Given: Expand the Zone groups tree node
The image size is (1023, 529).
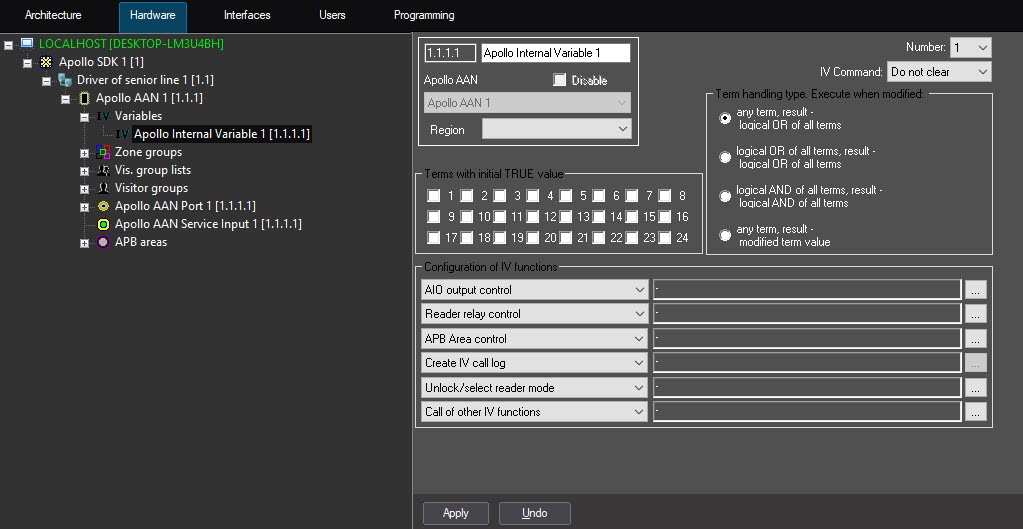Looking at the screenshot, I should click(x=84, y=152).
